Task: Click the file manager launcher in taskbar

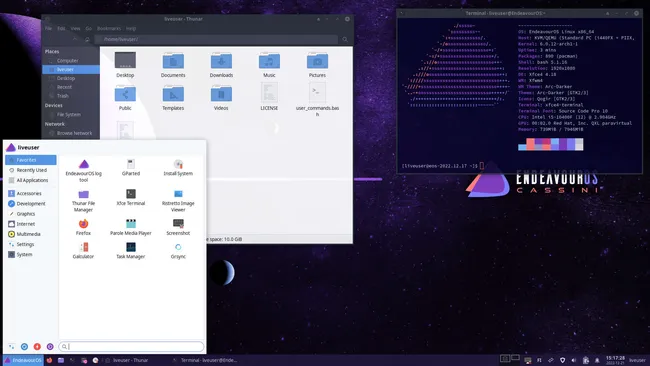Action: (x=61, y=360)
